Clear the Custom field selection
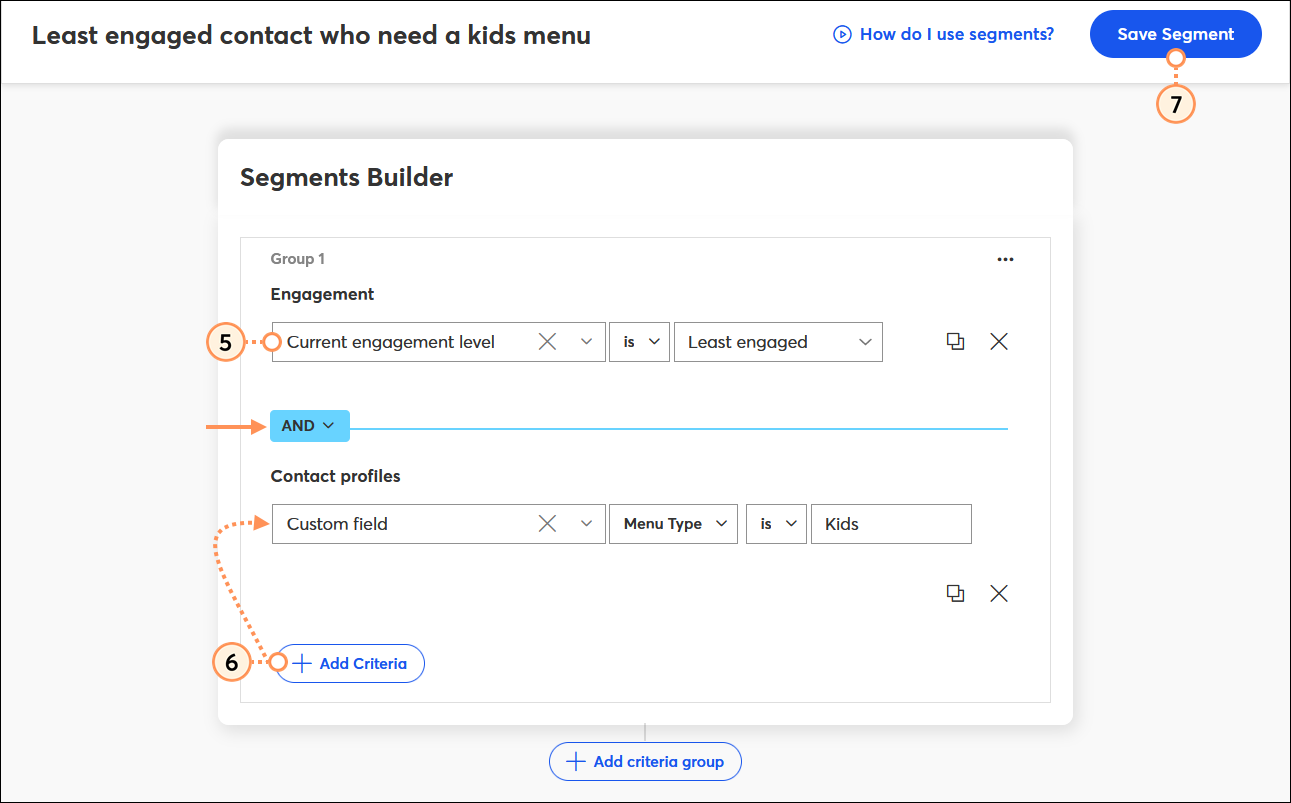 (547, 523)
